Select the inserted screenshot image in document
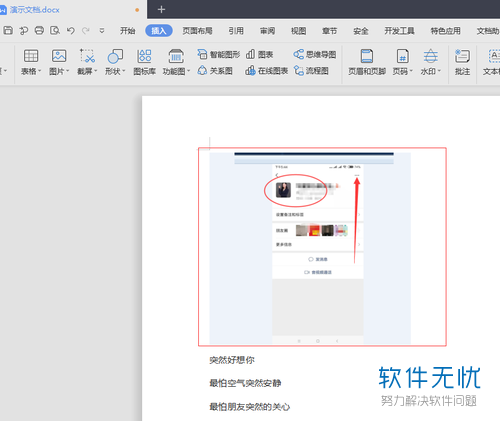 pos(310,248)
